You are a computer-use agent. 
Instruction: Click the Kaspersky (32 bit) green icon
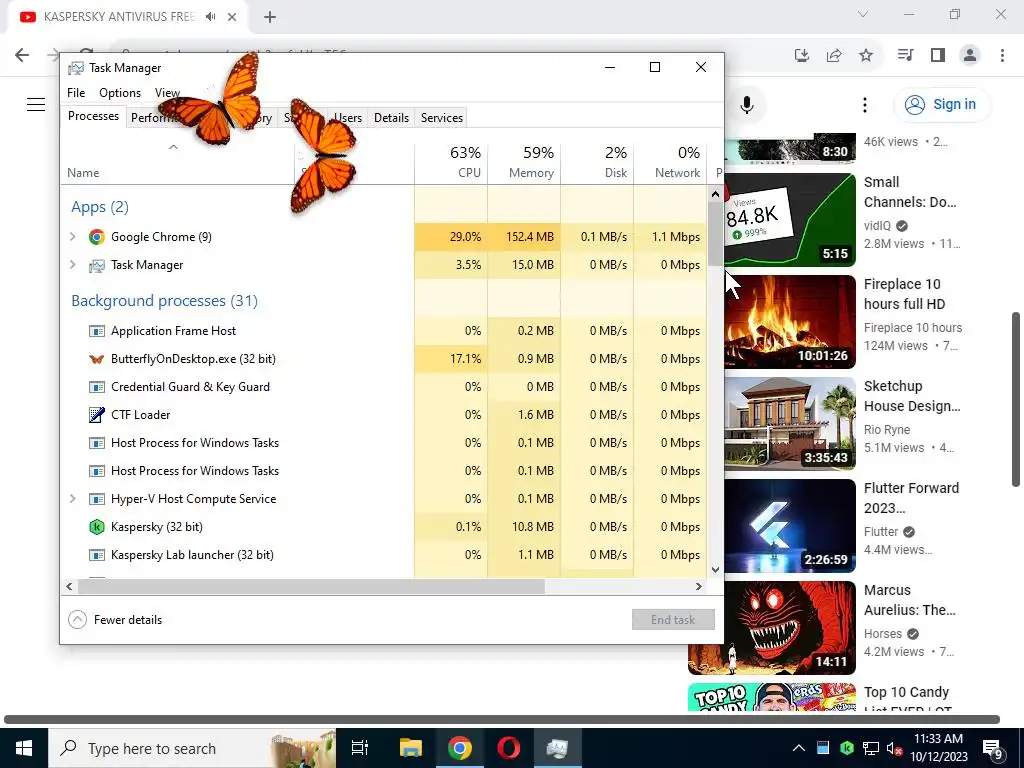pos(97,527)
